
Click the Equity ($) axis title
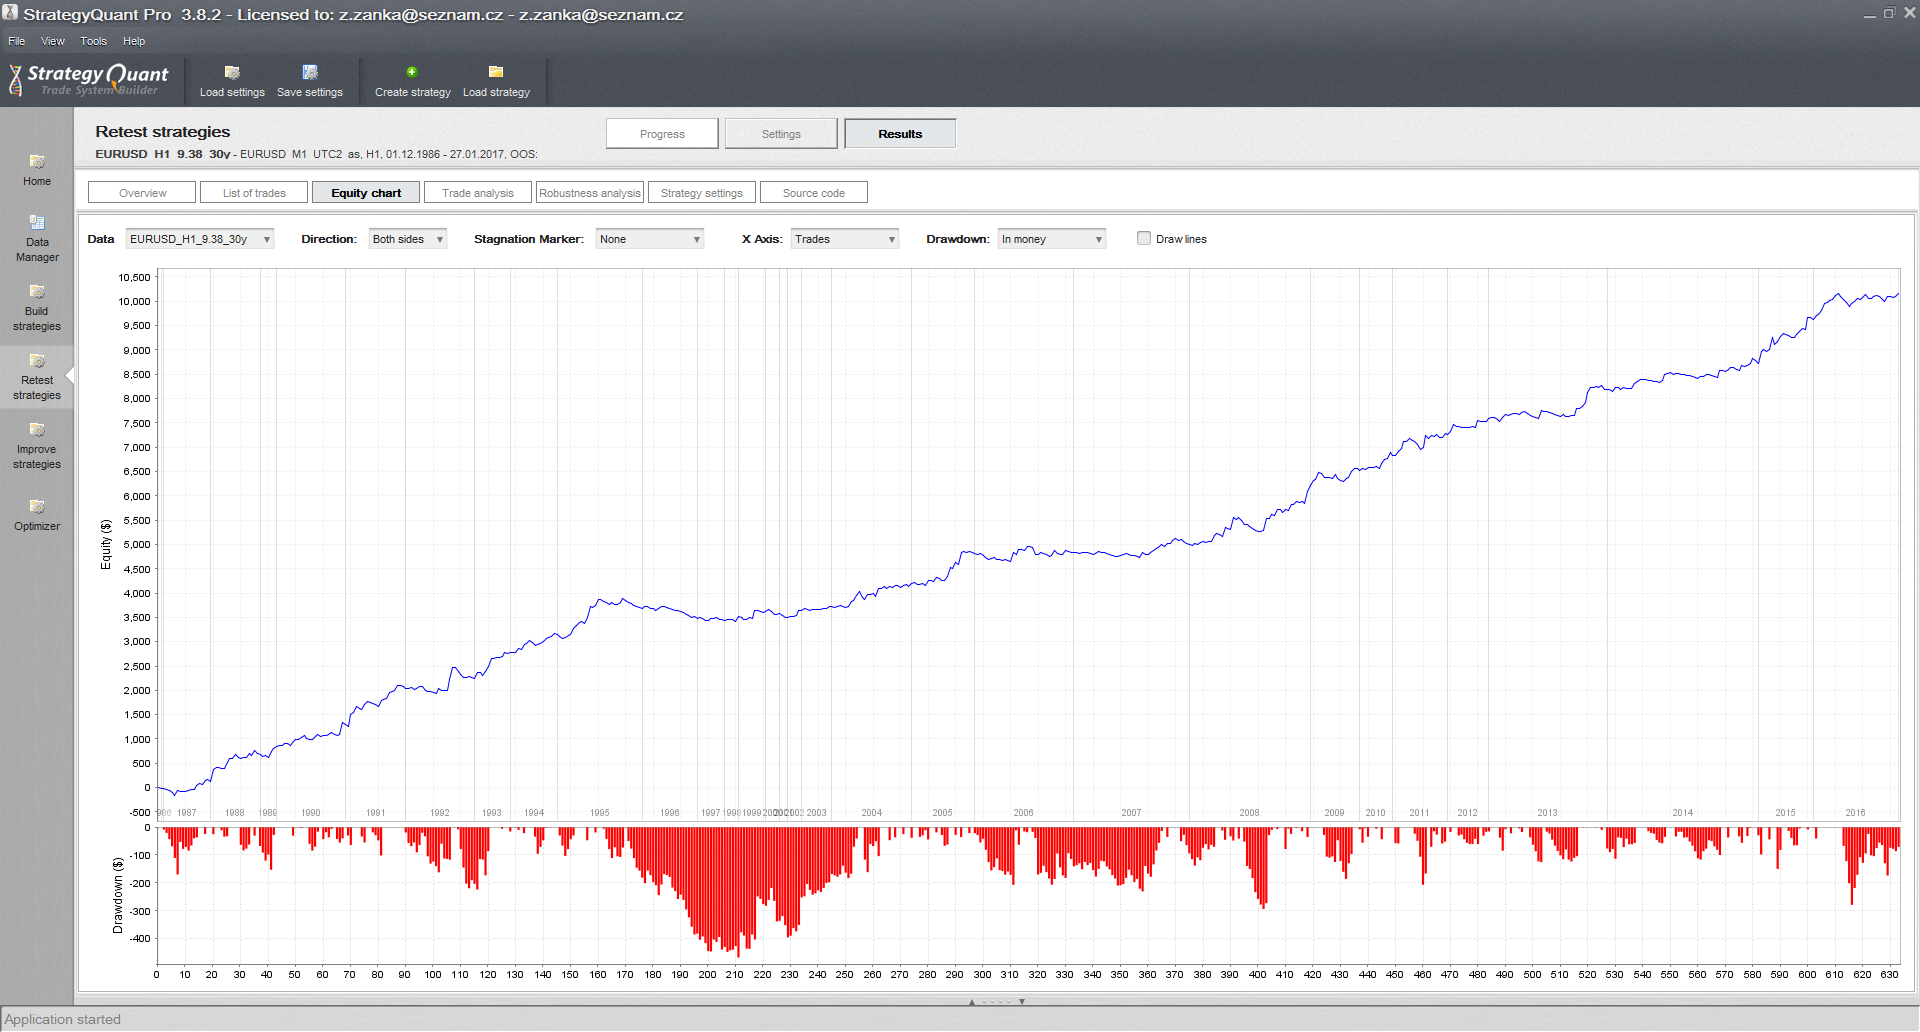tap(106, 545)
